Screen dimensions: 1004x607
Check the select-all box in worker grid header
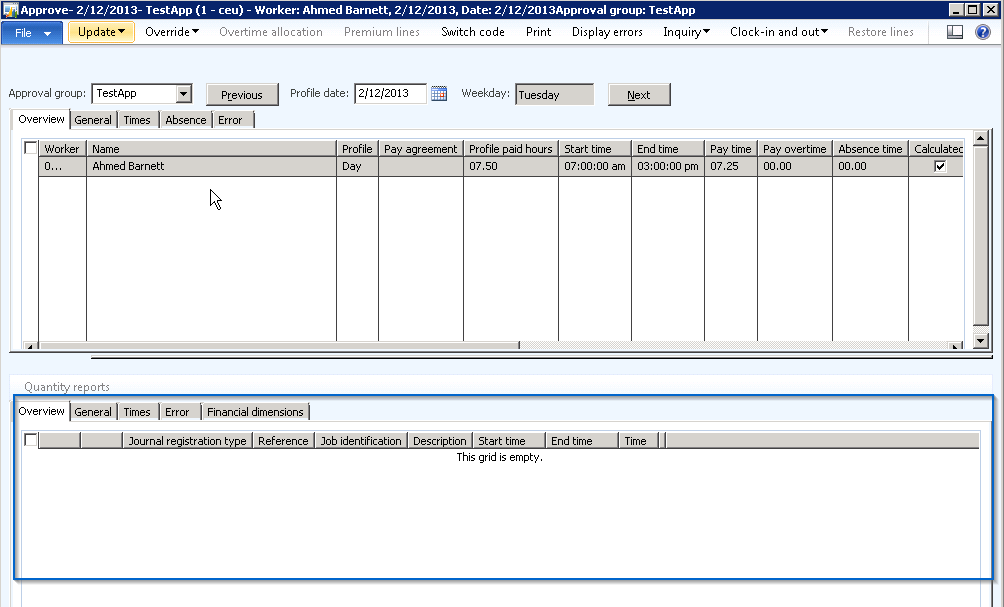click(x=31, y=149)
